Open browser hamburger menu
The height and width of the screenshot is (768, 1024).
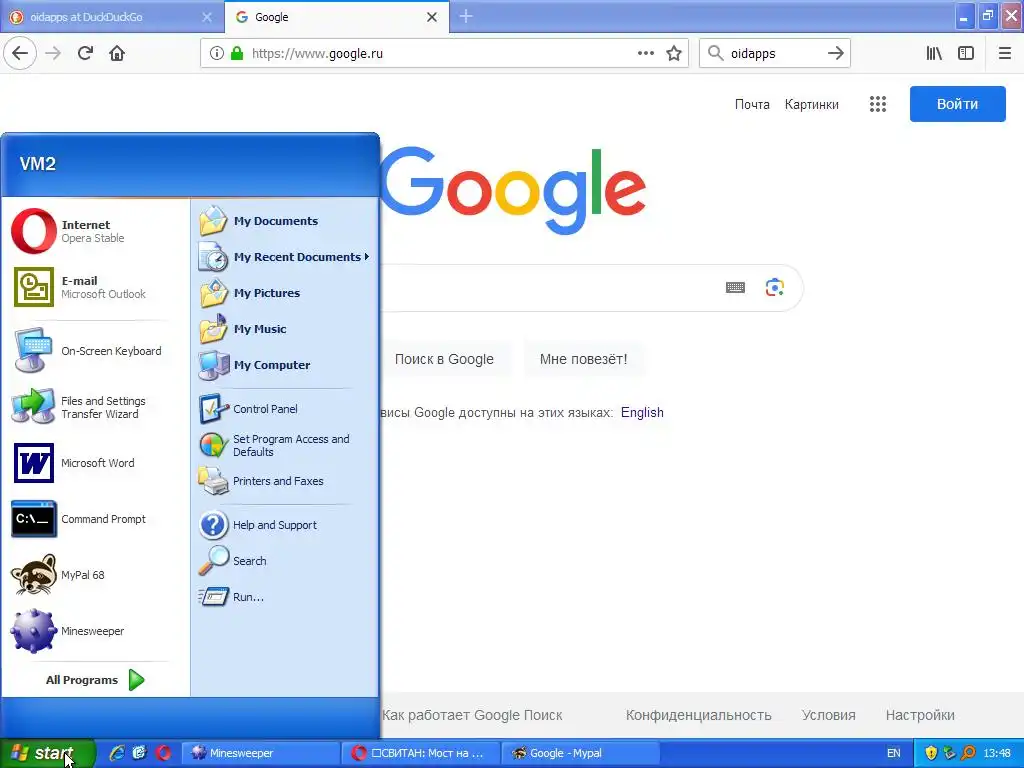pyautogui.click(x=1005, y=54)
